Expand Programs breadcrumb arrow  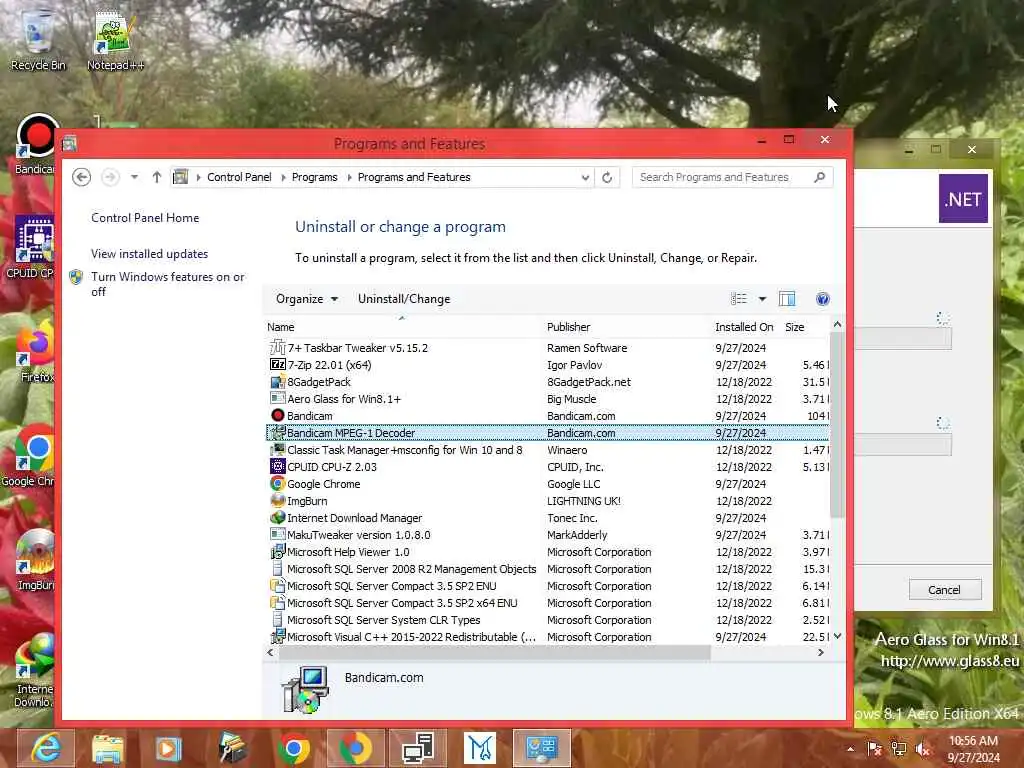point(348,177)
